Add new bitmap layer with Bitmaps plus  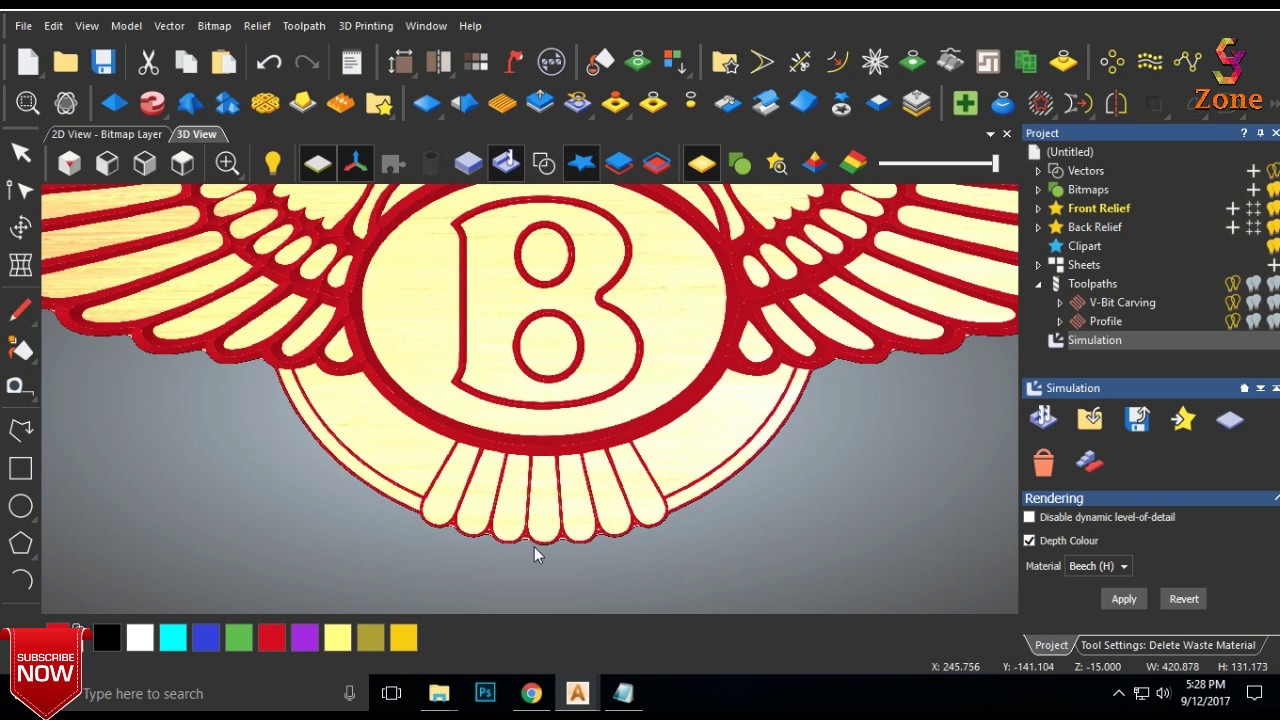pos(1253,189)
